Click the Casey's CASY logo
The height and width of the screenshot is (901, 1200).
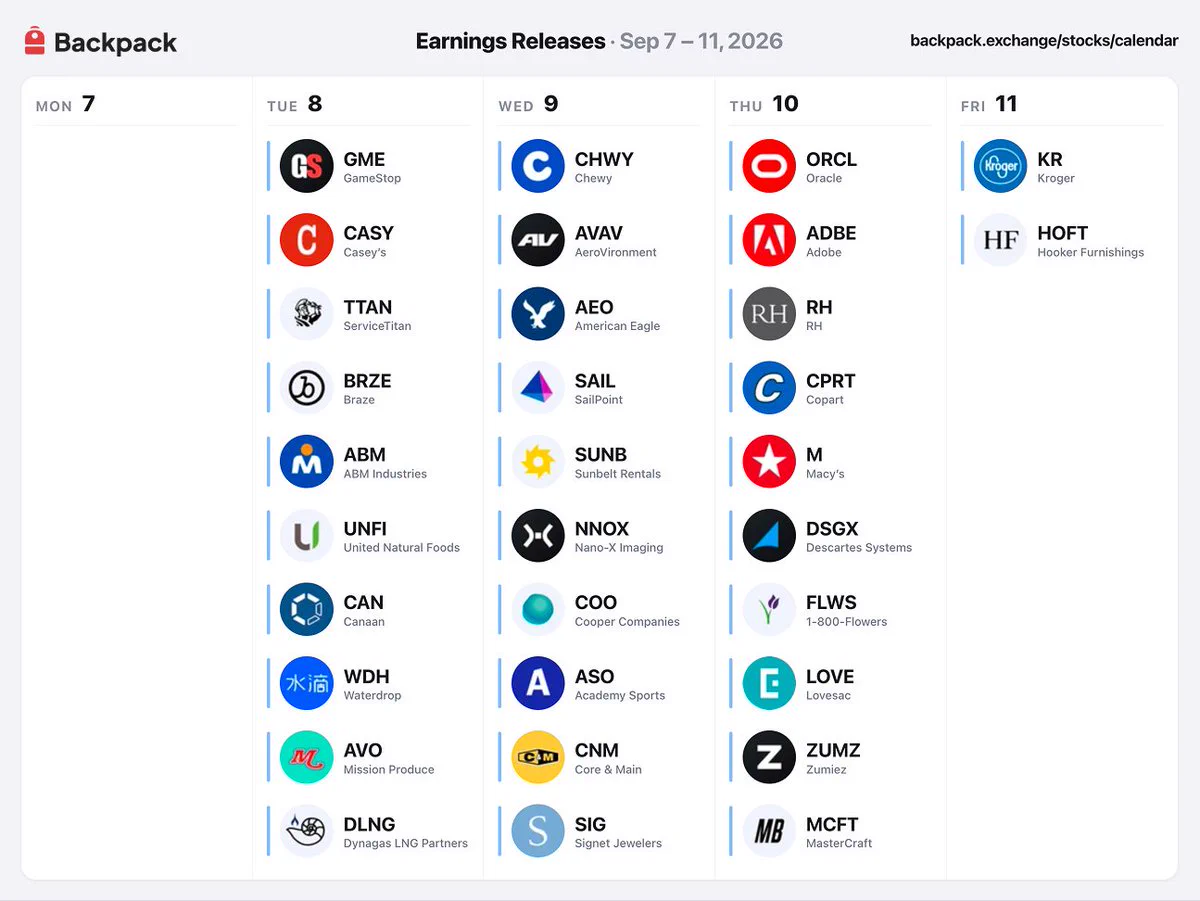coord(306,240)
